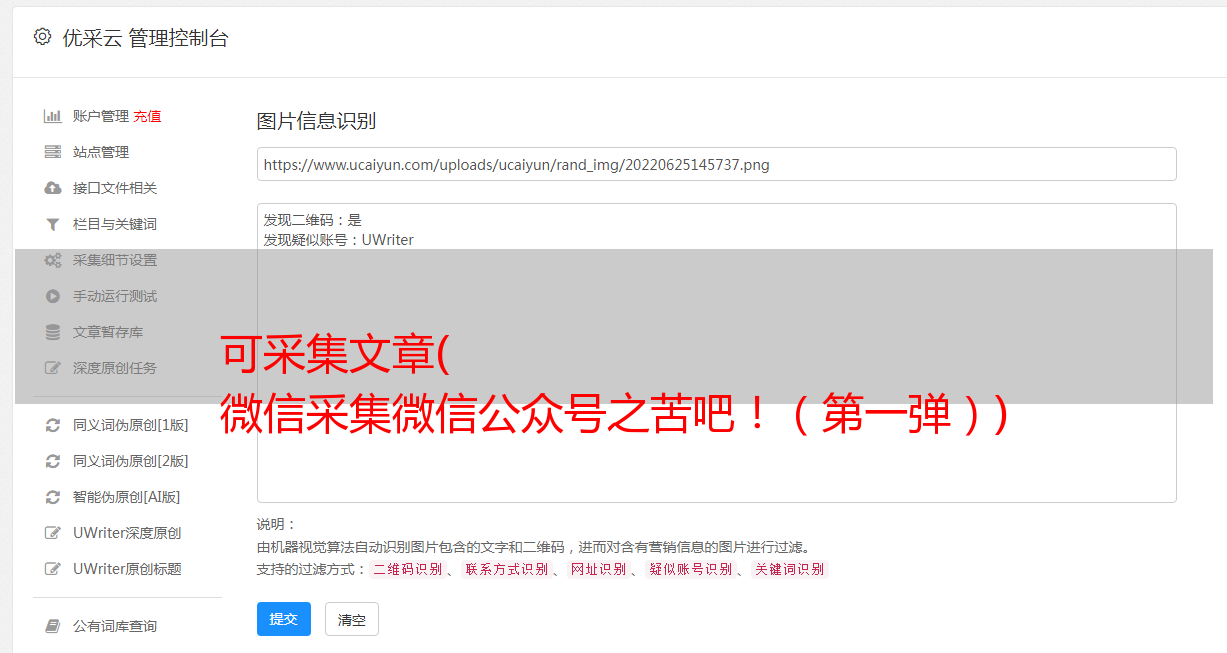Click the refresh icon for 同义词伪原创[1版]
This screenshot has width=1227, height=653.
point(53,425)
